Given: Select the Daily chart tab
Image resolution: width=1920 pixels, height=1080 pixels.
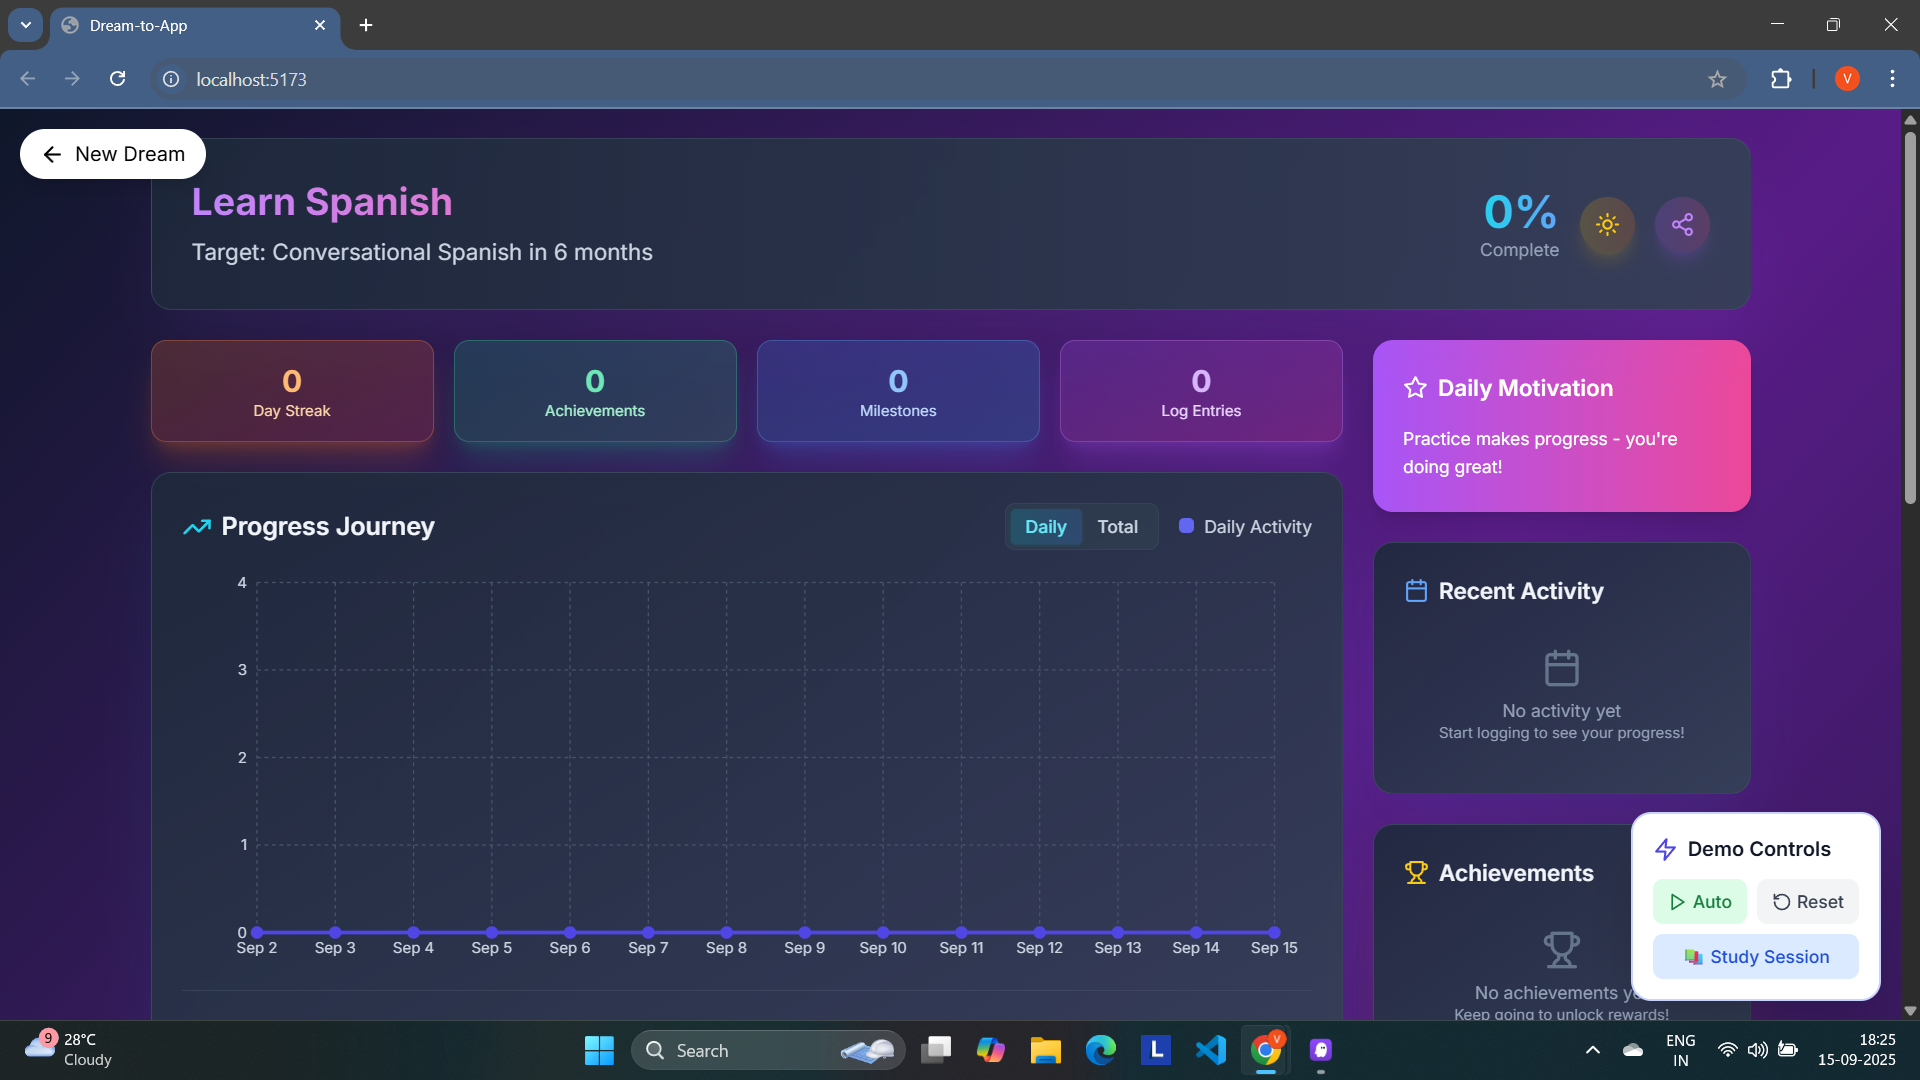Looking at the screenshot, I should 1045,527.
